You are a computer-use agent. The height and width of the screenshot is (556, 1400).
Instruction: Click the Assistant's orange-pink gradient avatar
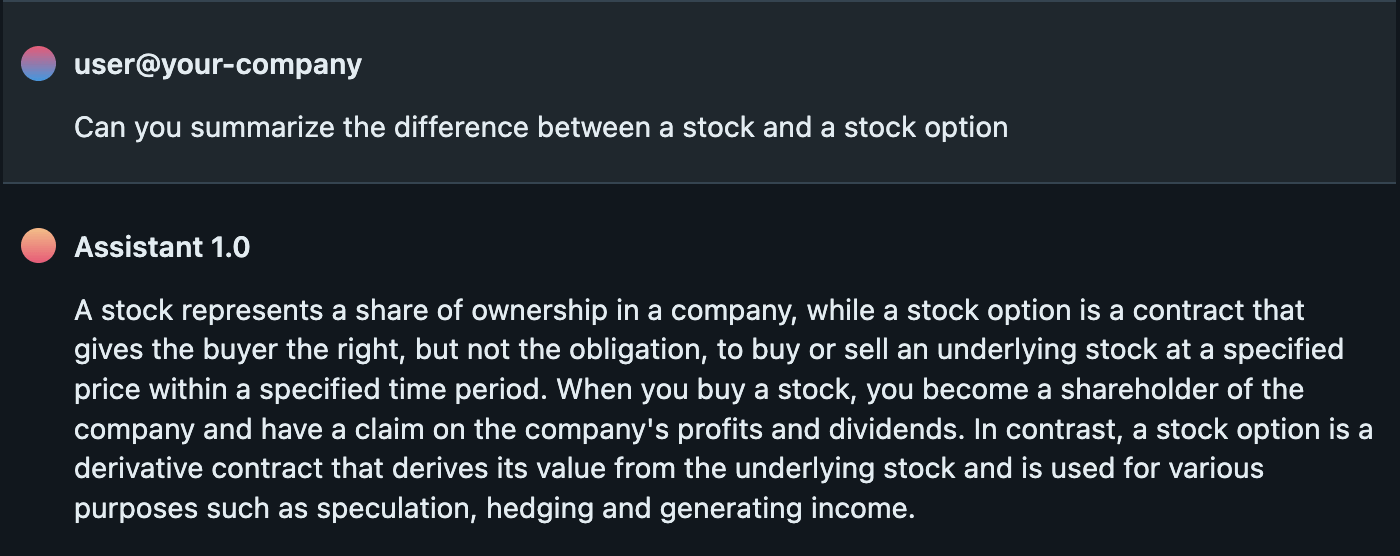pos(38,246)
